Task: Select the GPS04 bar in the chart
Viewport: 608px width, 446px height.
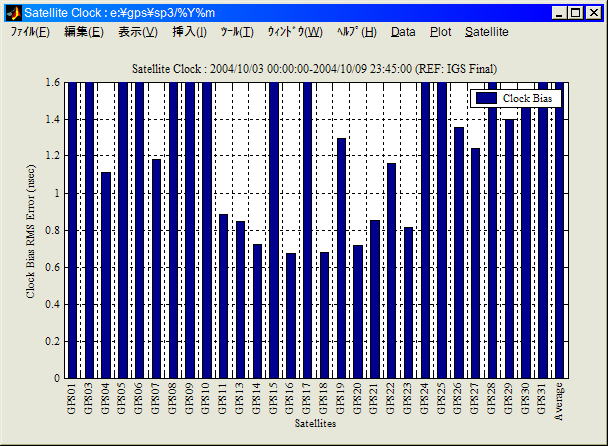Action: pos(105,274)
